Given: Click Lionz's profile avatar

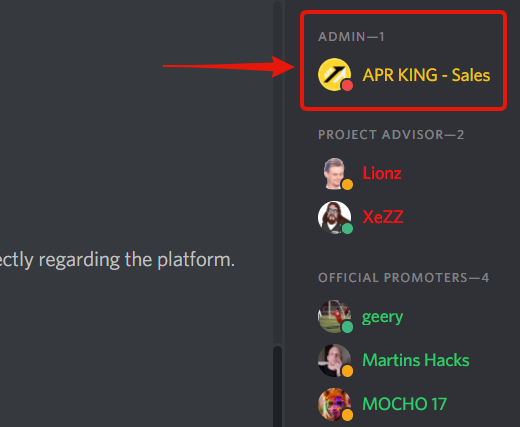Looking at the screenshot, I should (x=334, y=173).
